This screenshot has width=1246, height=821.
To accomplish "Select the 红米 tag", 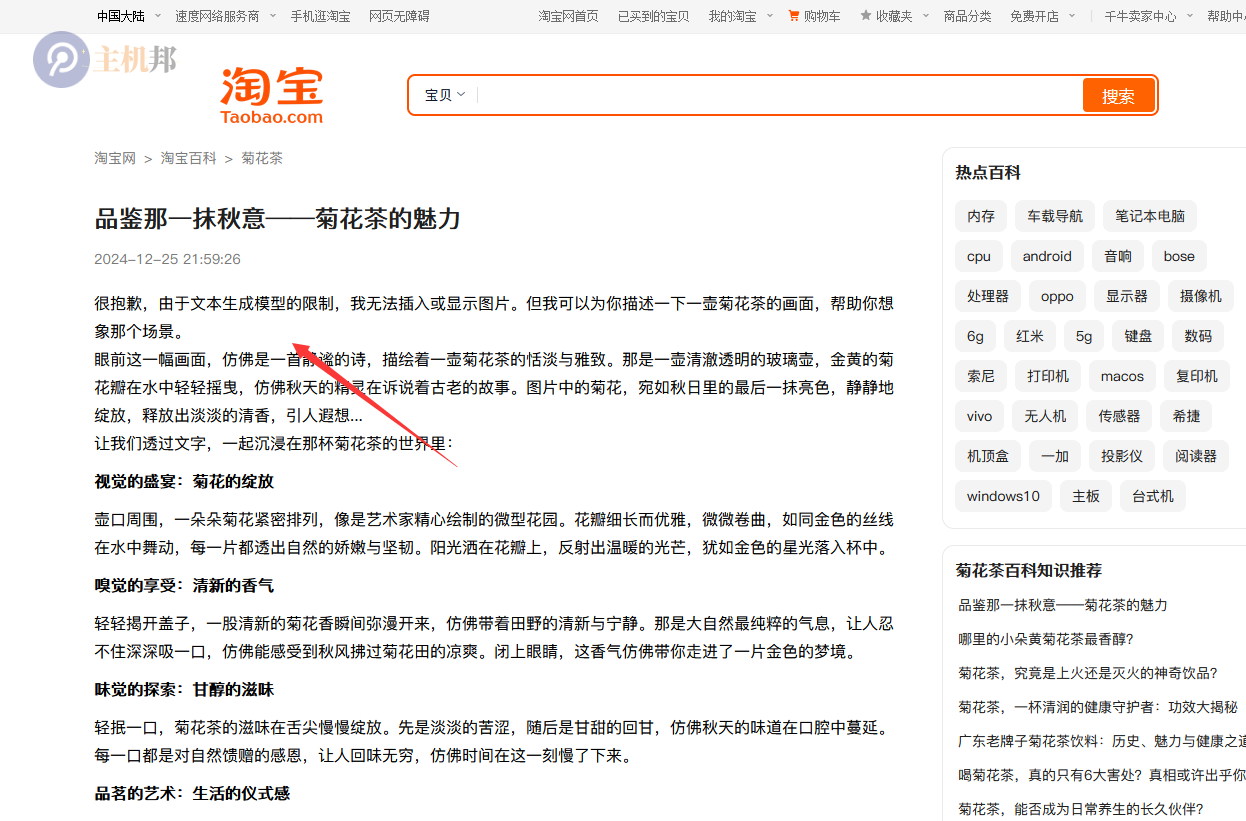I will point(1030,336).
